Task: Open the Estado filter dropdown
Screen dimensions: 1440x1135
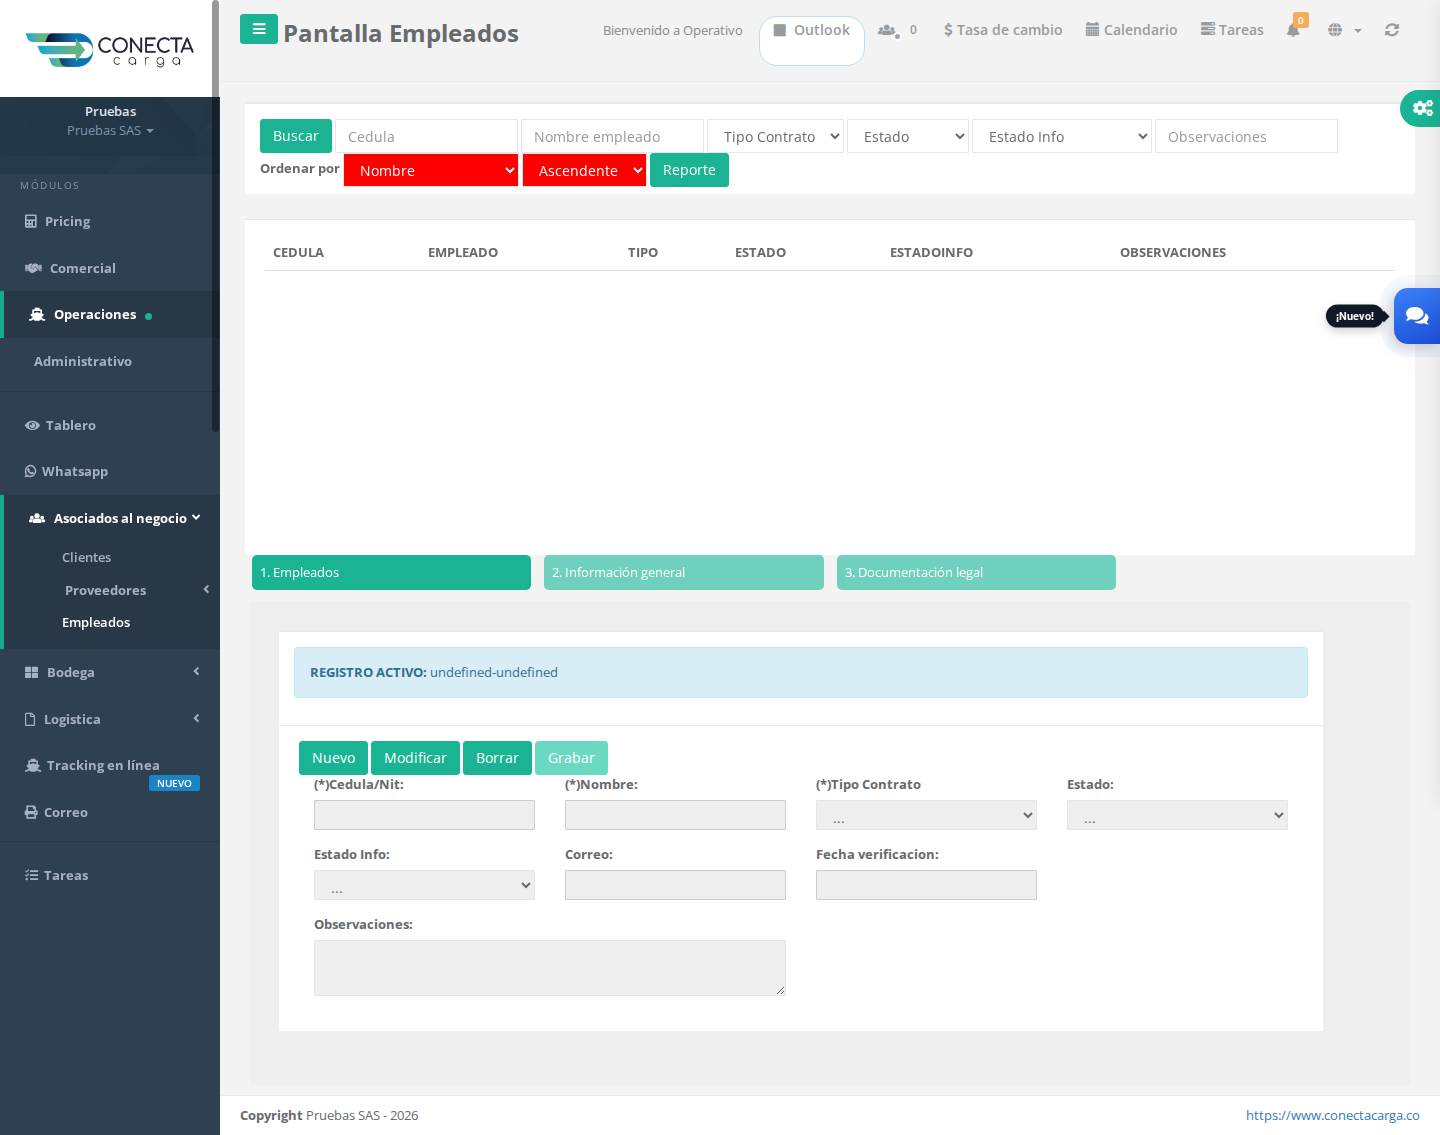Action: pyautogui.click(x=908, y=136)
